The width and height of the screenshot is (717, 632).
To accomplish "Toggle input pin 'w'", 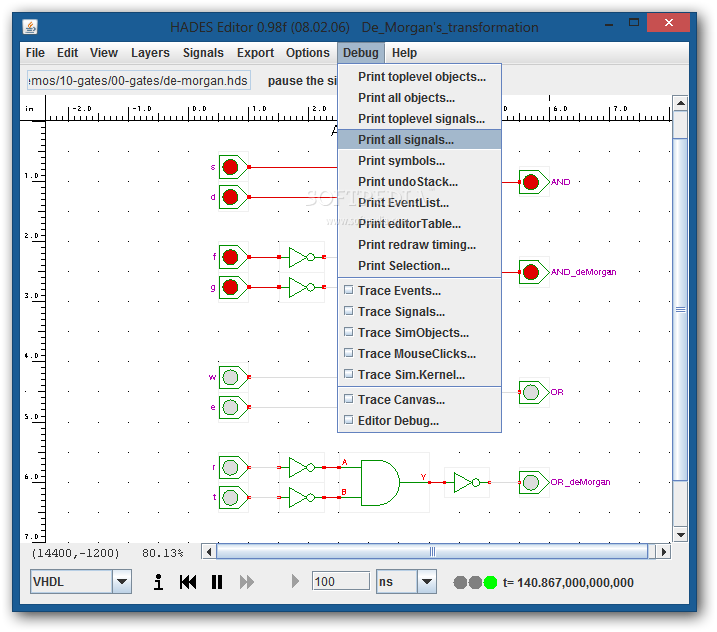I will tap(230, 377).
